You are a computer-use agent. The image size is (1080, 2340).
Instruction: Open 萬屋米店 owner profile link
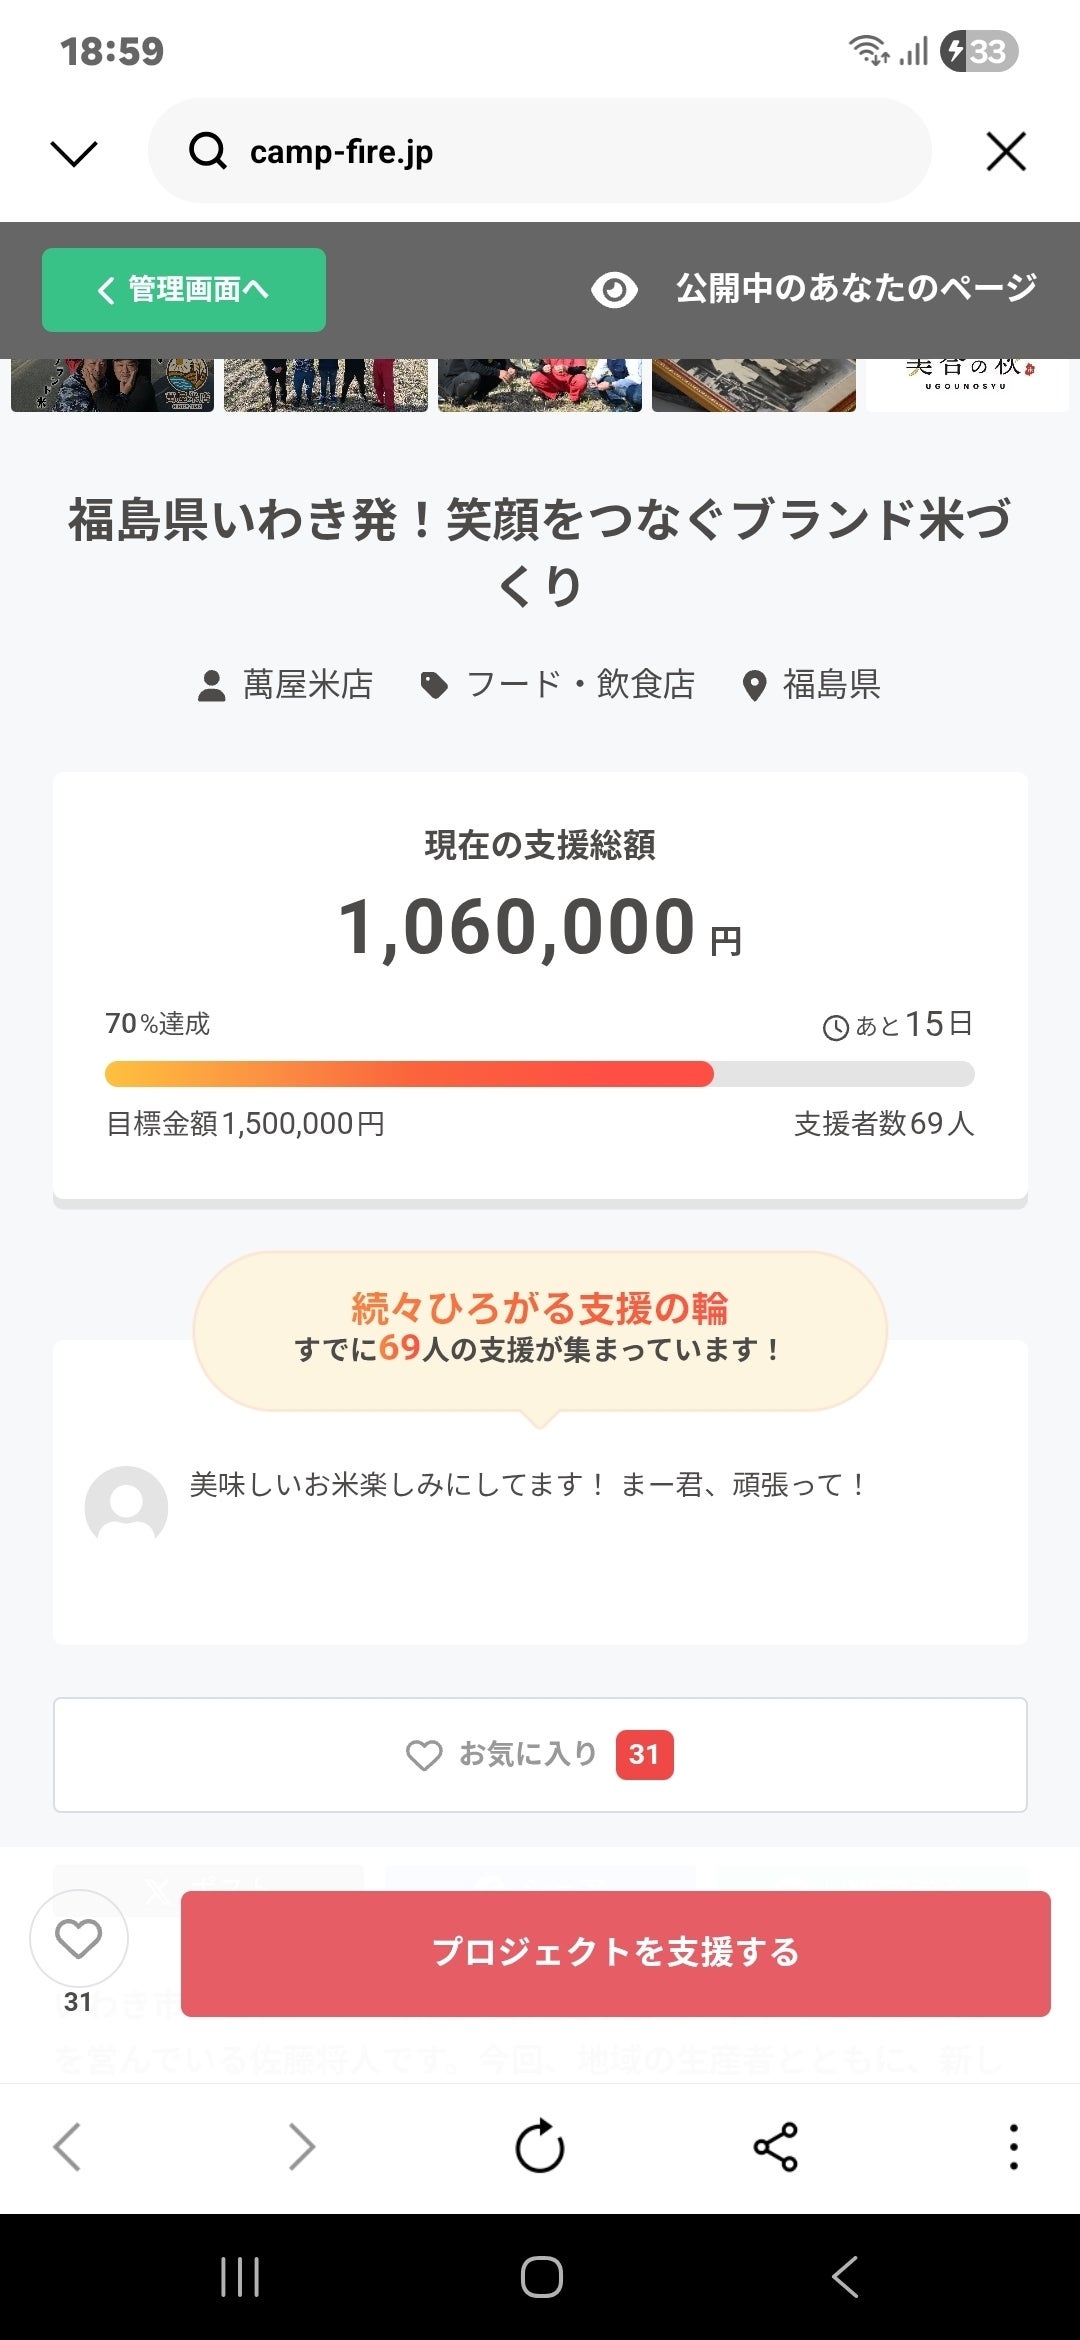[286, 685]
